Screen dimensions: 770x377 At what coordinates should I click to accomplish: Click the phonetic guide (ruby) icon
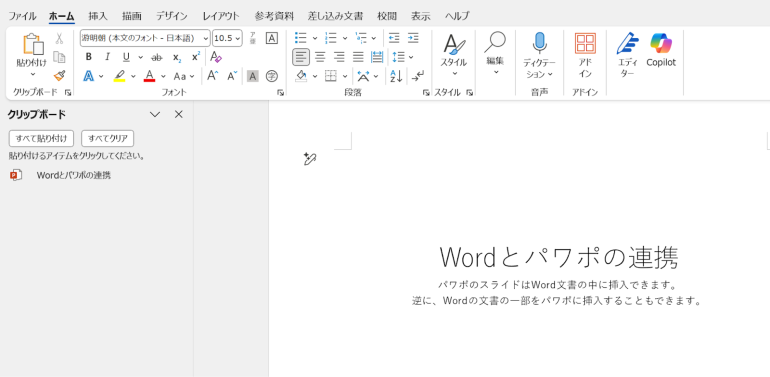(252, 38)
